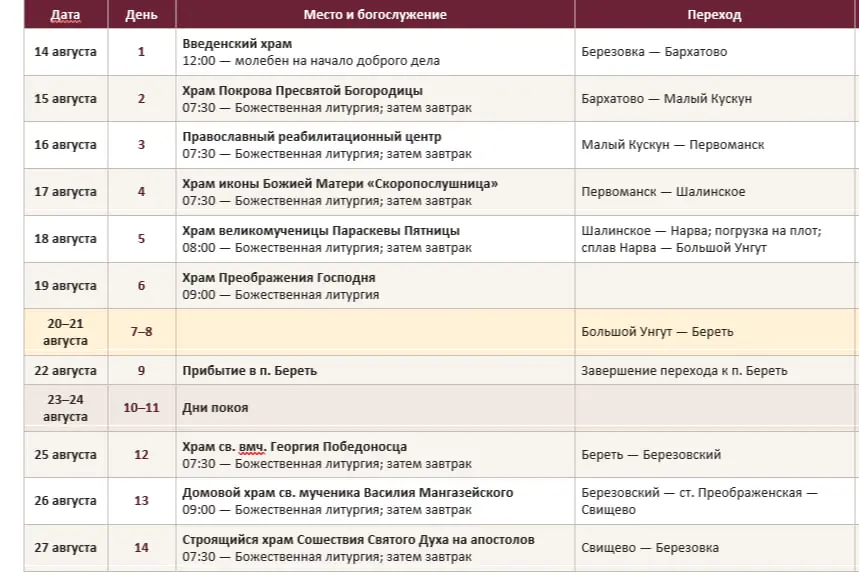The image size is (859, 573).
Task: Select the '14 августа' date cell
Action: point(65,52)
